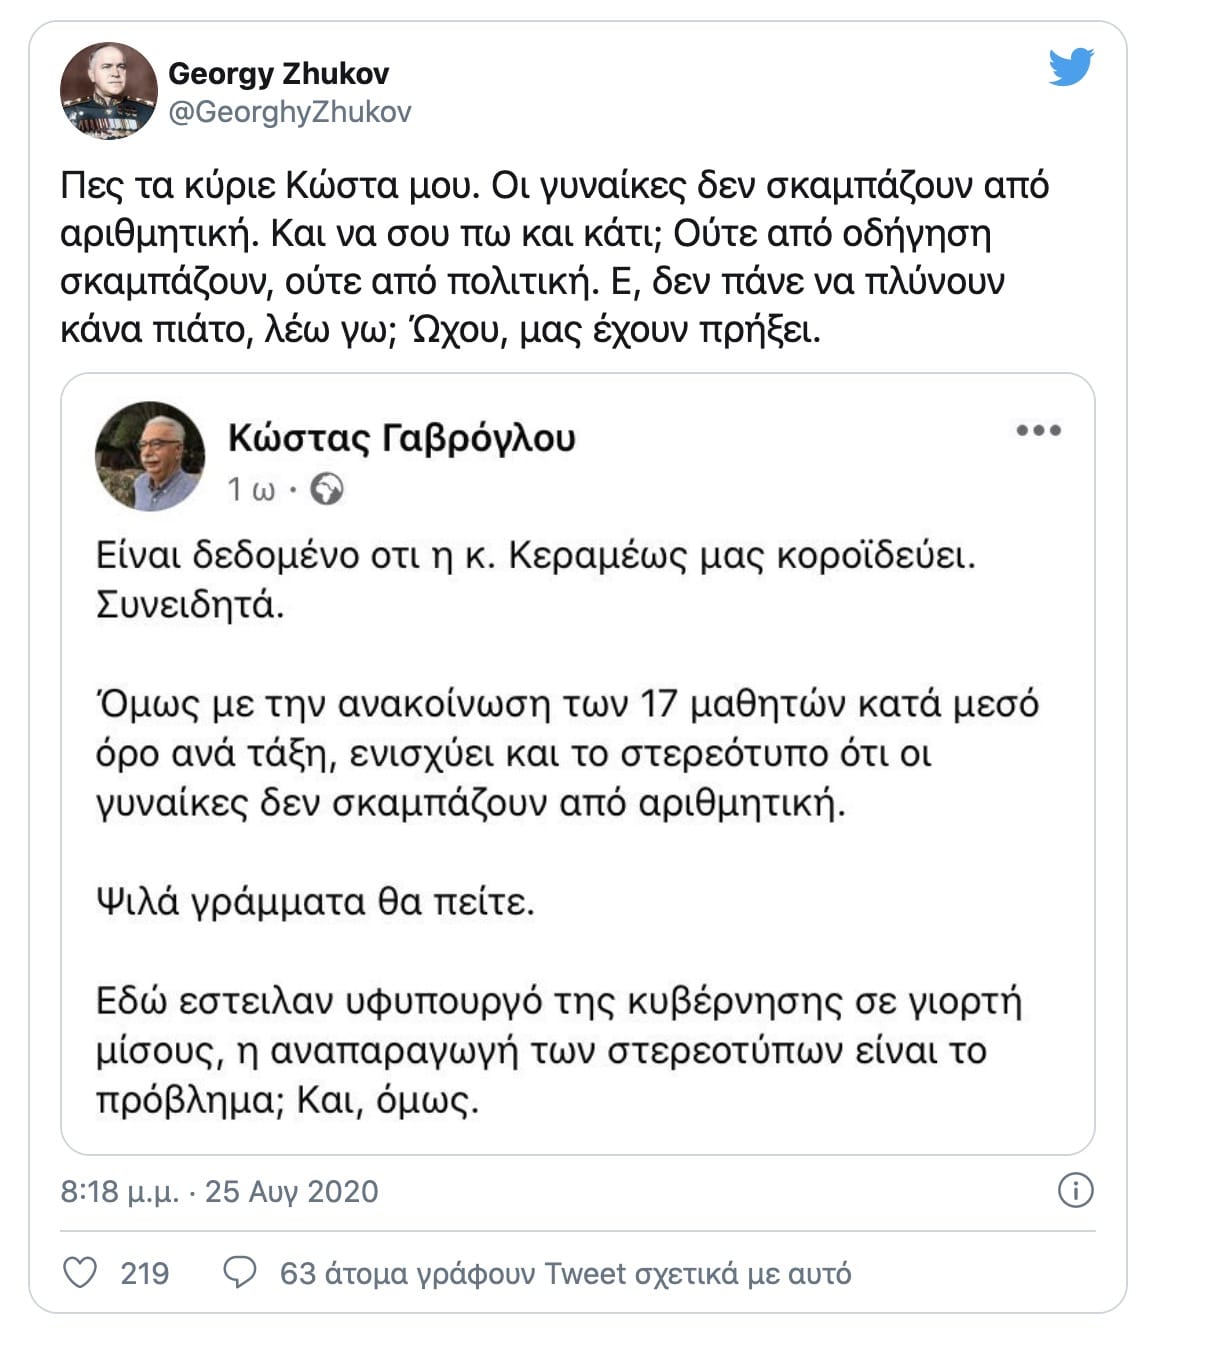Open the 63 άτομα γράφουν Tweet link
1230x1352 pixels.
click(566, 1273)
